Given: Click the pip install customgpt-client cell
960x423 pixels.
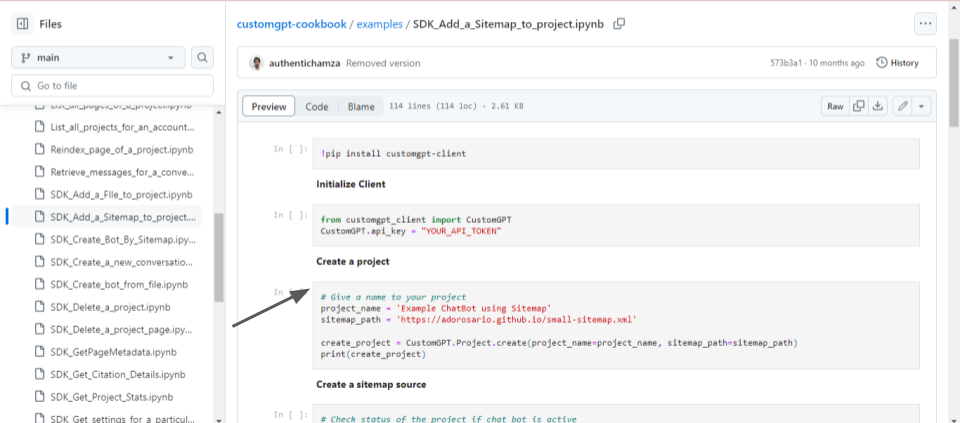Looking at the screenshot, I should point(616,154).
